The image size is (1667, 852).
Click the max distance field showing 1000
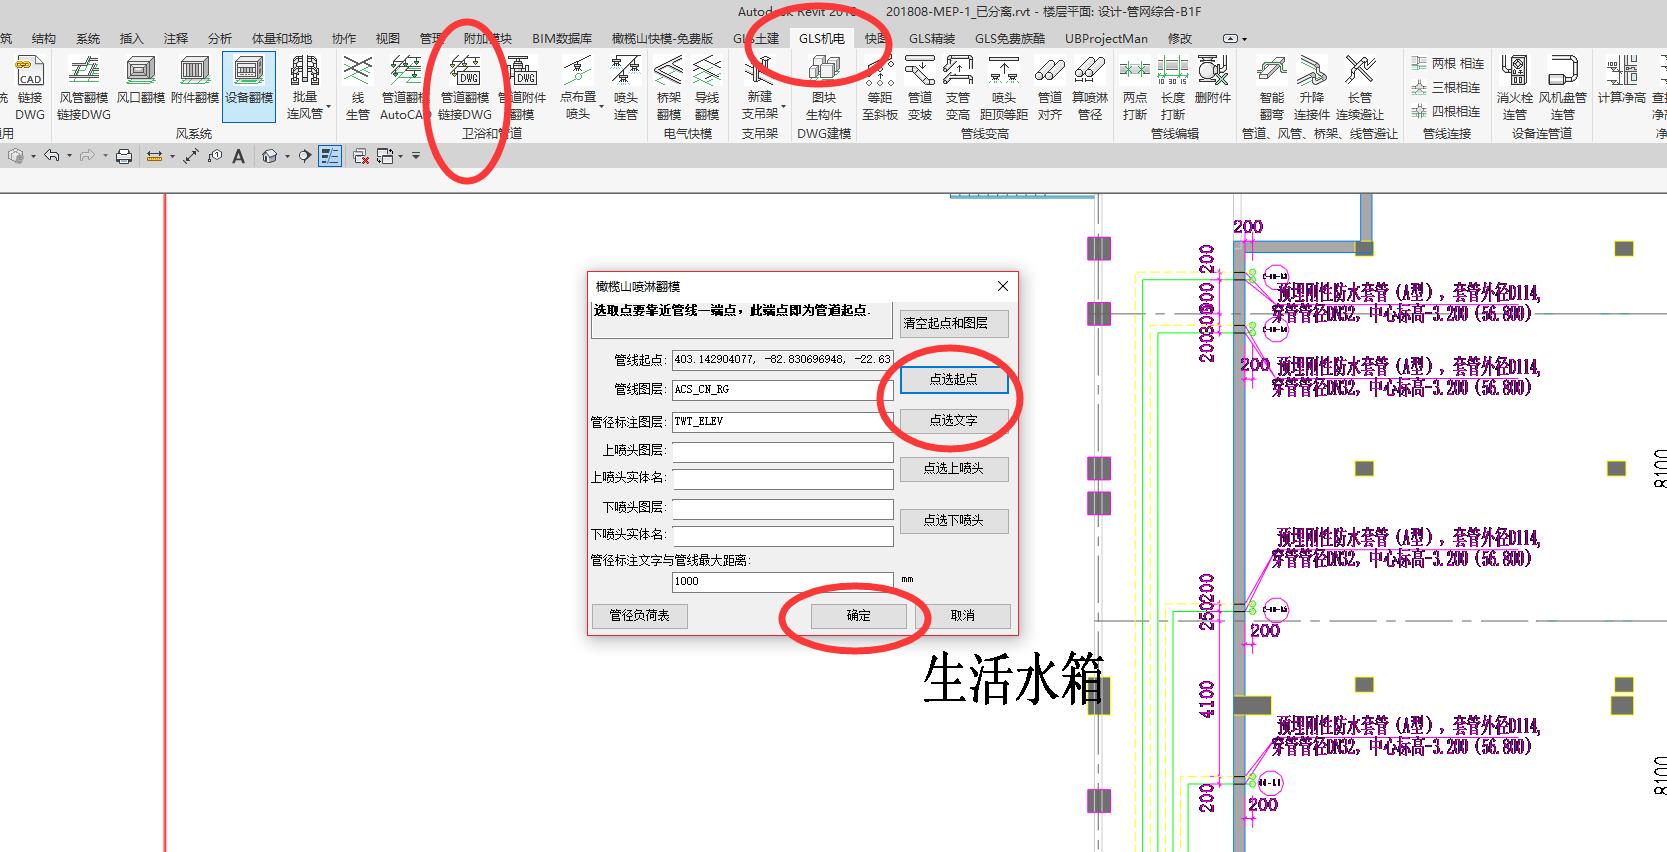(782, 581)
